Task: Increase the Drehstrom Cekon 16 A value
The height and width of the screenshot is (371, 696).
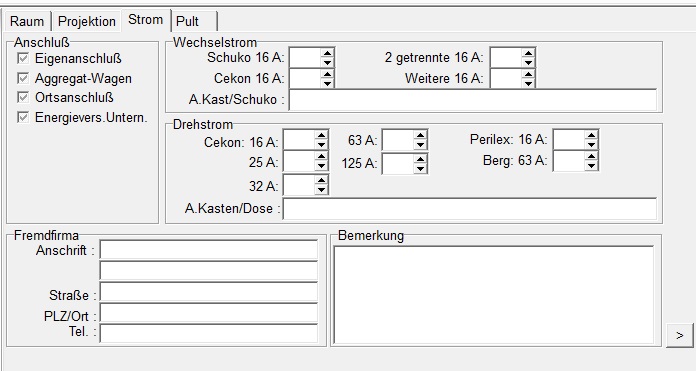Action: (321, 135)
